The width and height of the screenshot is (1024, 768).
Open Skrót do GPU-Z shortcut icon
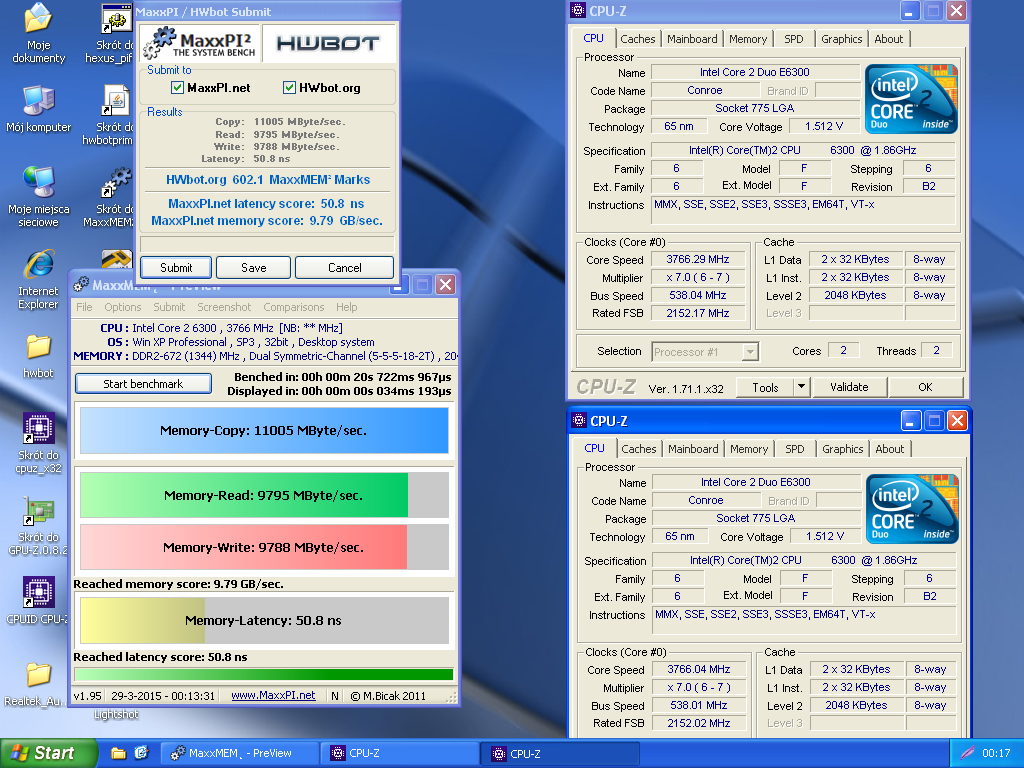pos(38,525)
